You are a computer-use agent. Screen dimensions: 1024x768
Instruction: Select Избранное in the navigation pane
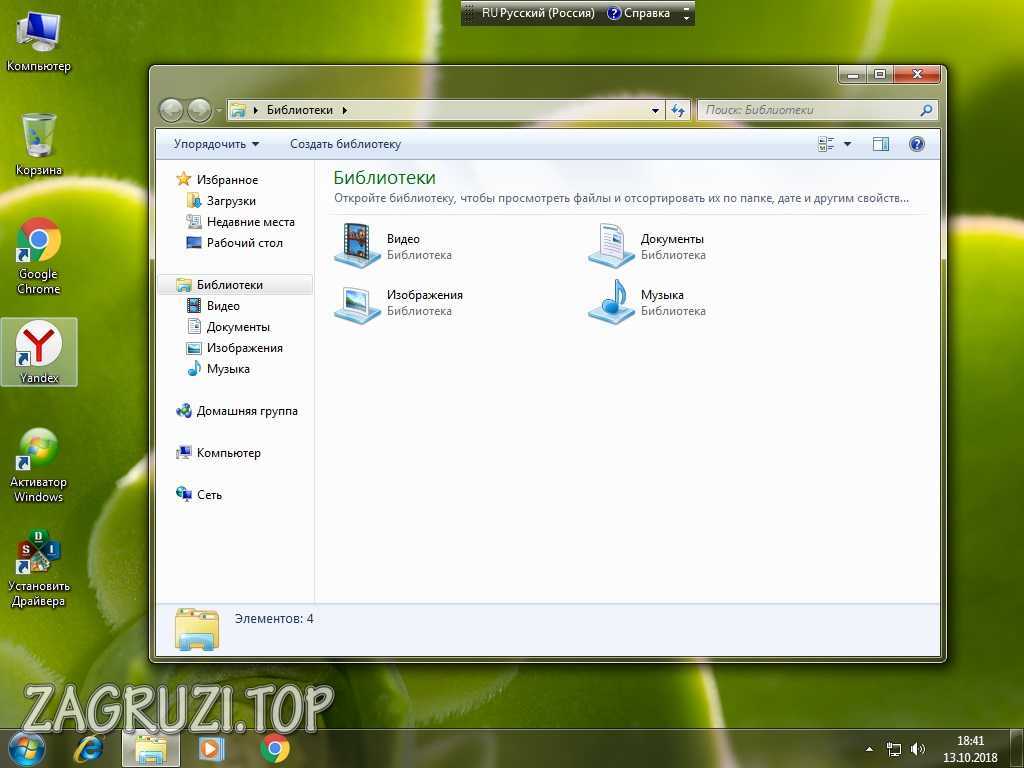[227, 180]
